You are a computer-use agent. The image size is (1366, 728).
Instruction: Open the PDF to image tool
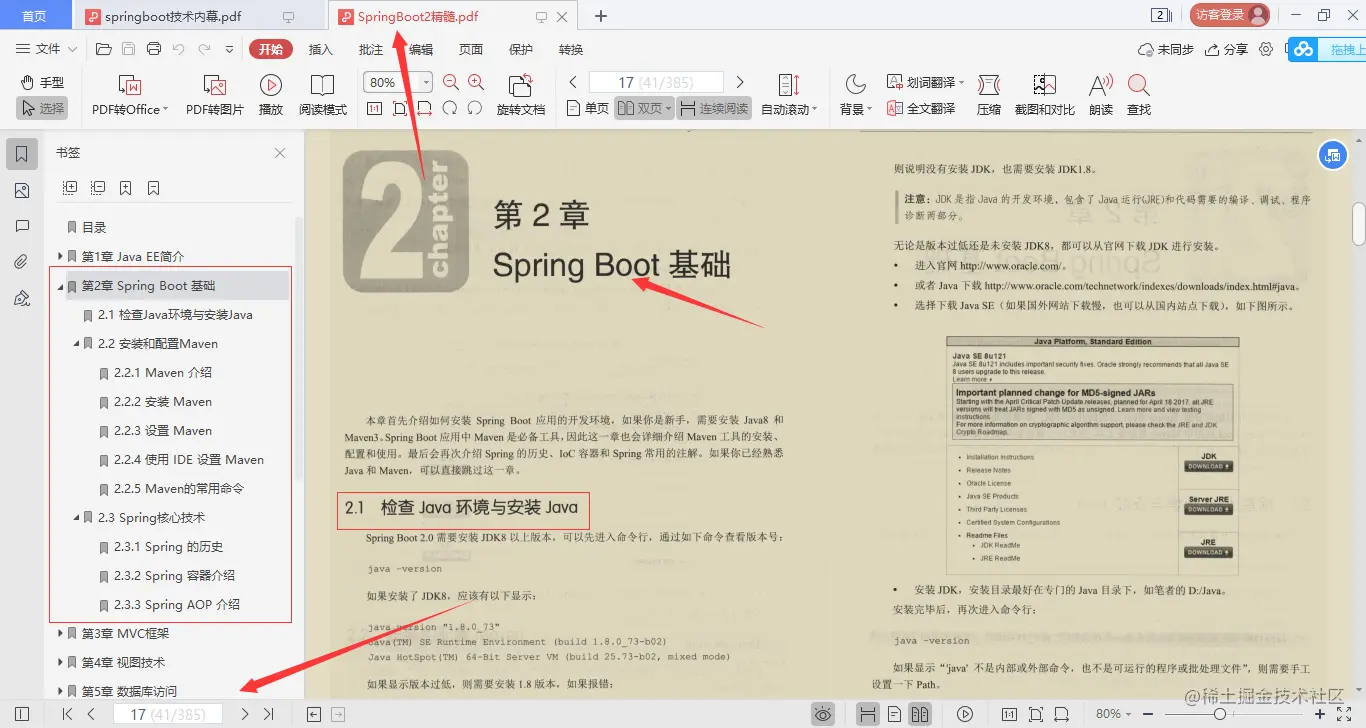pyautogui.click(x=213, y=93)
